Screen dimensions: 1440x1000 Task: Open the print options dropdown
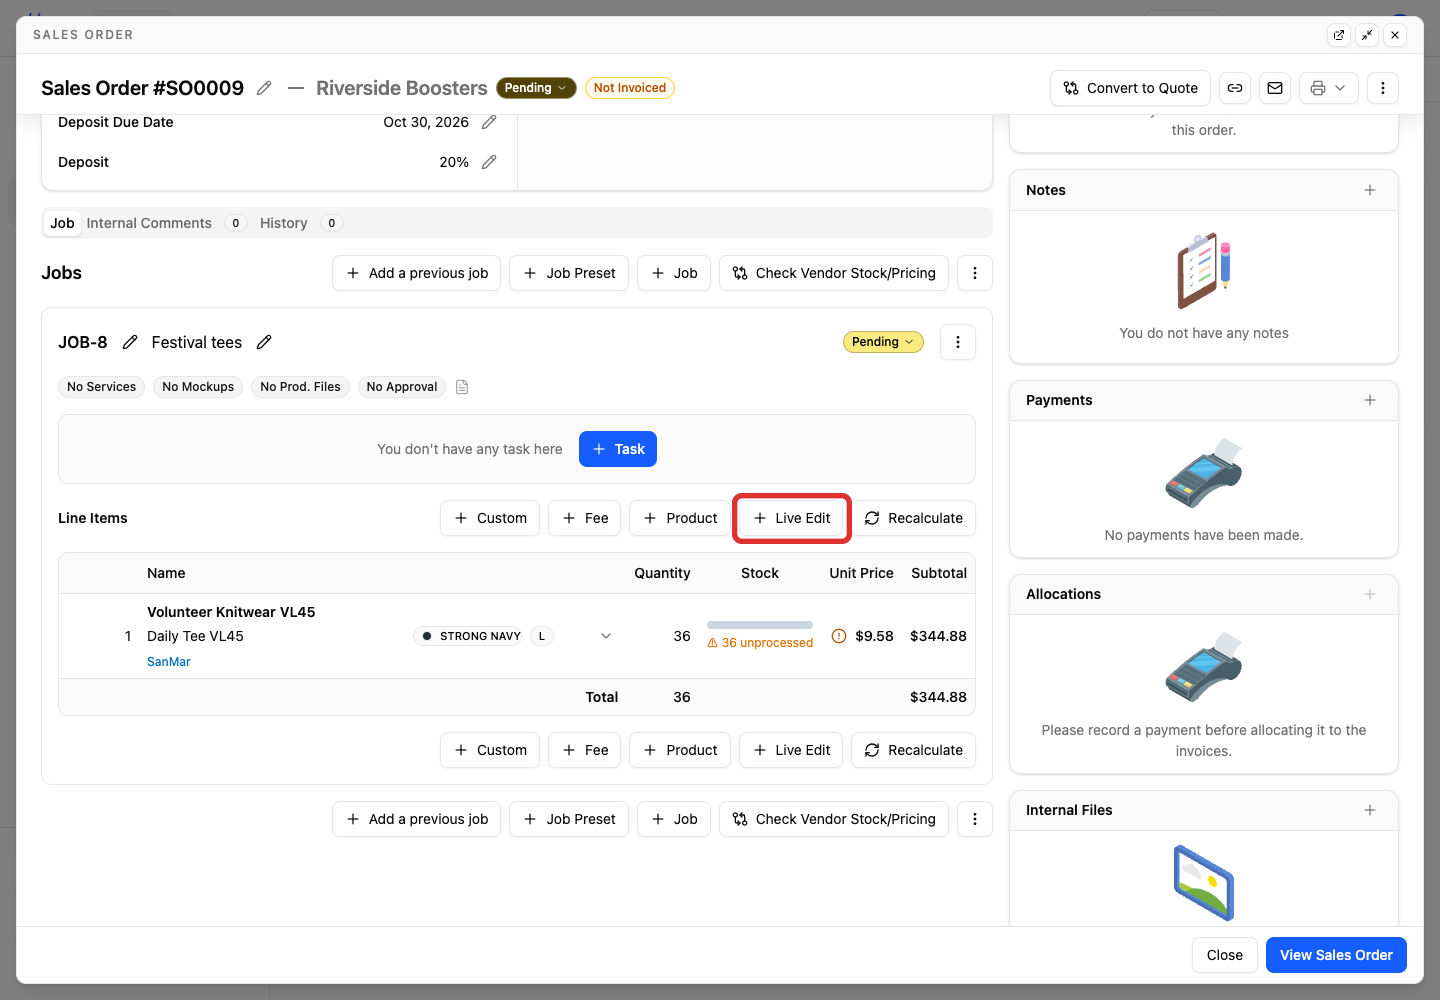coord(1329,88)
